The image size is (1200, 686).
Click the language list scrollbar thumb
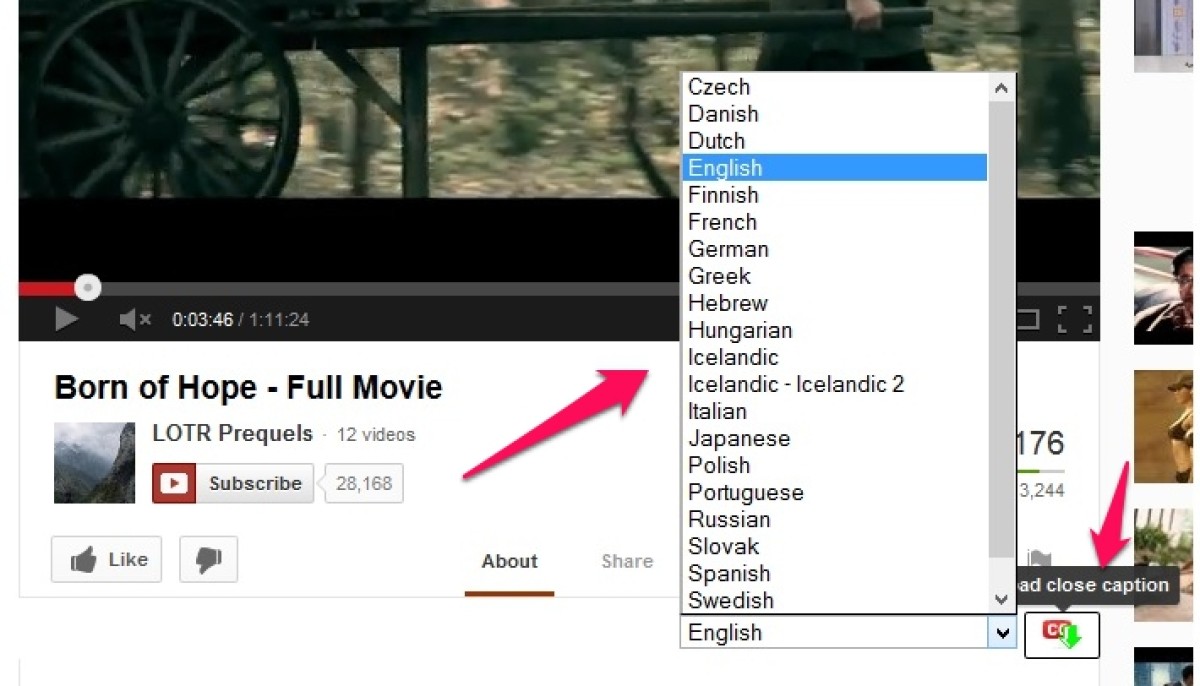pyautogui.click(x=1002, y=328)
